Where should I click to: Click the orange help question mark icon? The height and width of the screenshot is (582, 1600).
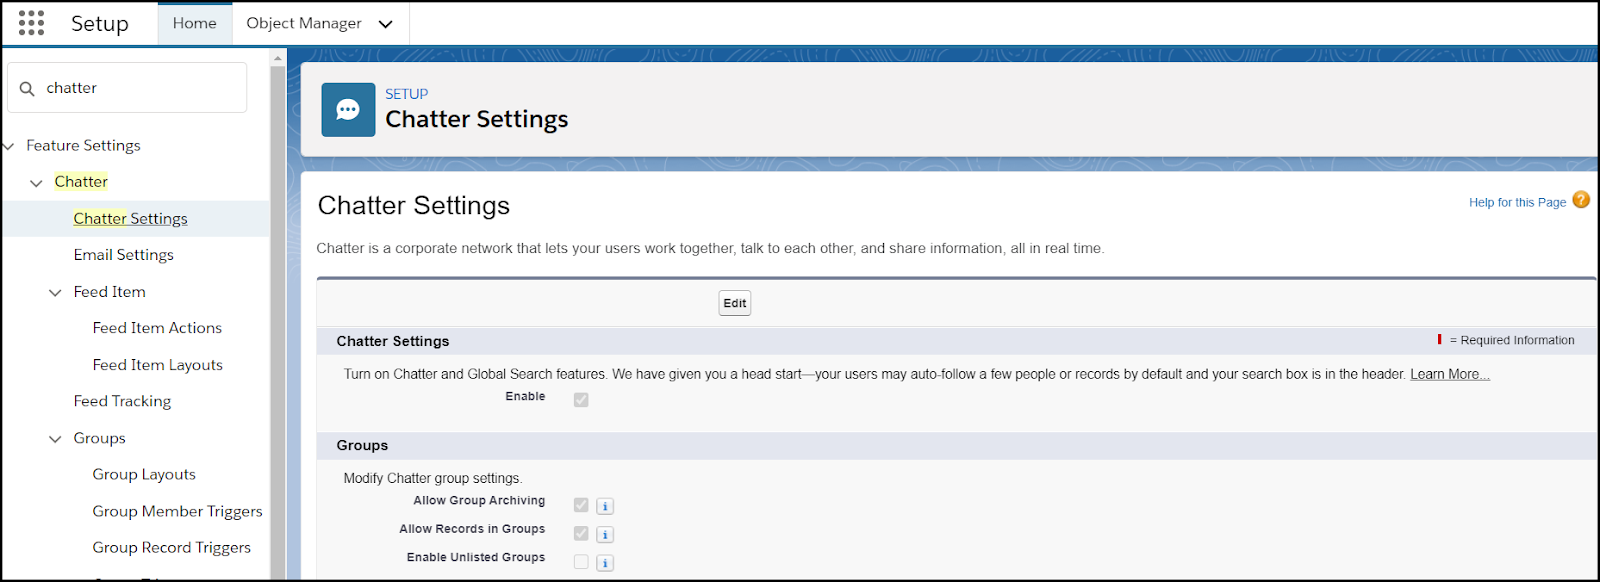pyautogui.click(x=1581, y=200)
